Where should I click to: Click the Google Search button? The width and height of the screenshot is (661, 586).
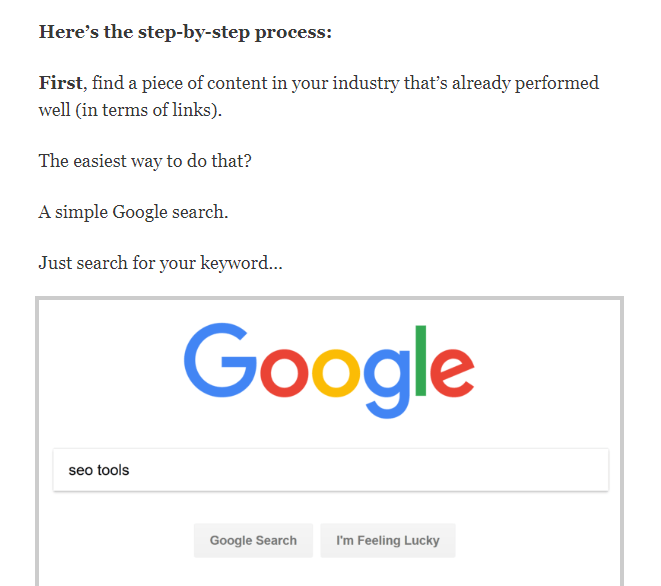[x=253, y=540]
